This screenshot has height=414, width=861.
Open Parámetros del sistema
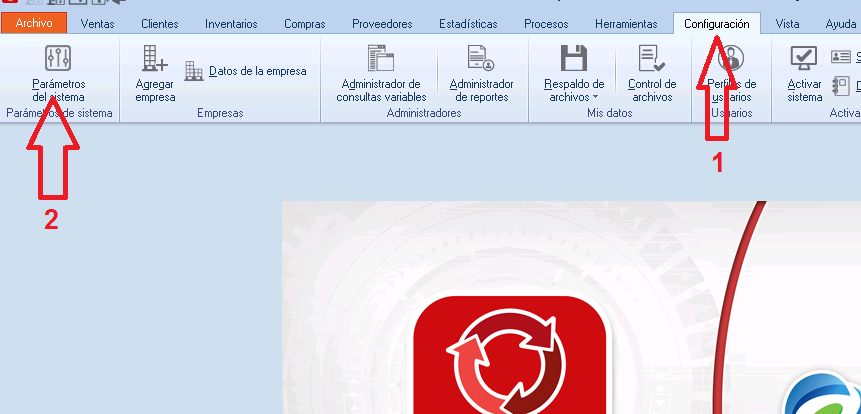pos(58,74)
